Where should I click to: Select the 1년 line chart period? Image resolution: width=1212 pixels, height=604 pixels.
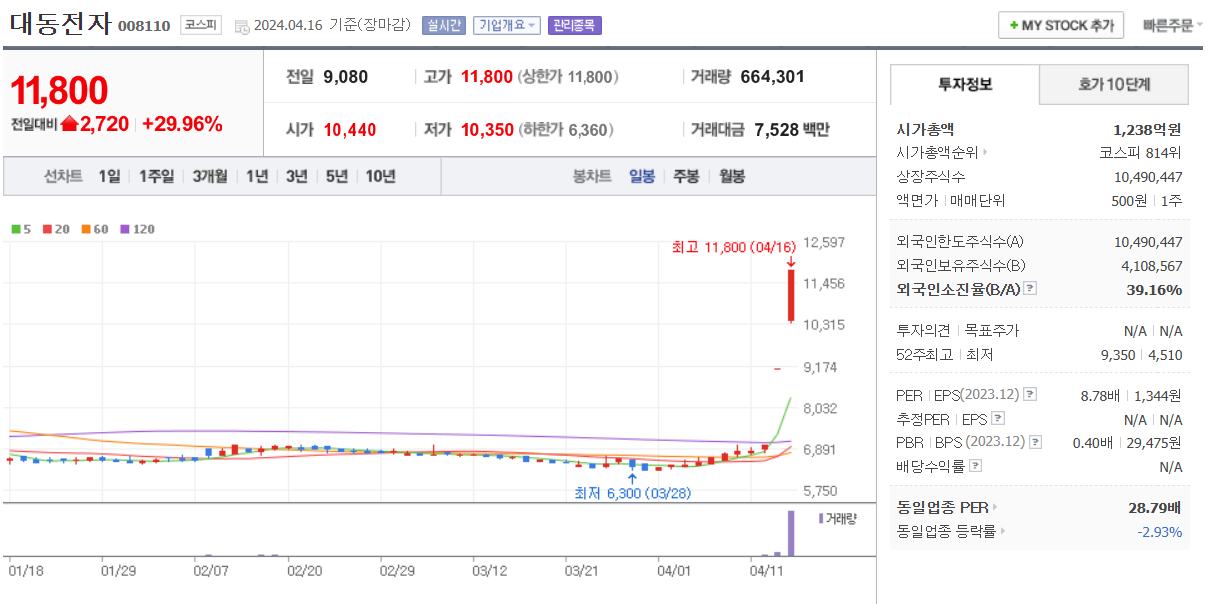257,176
